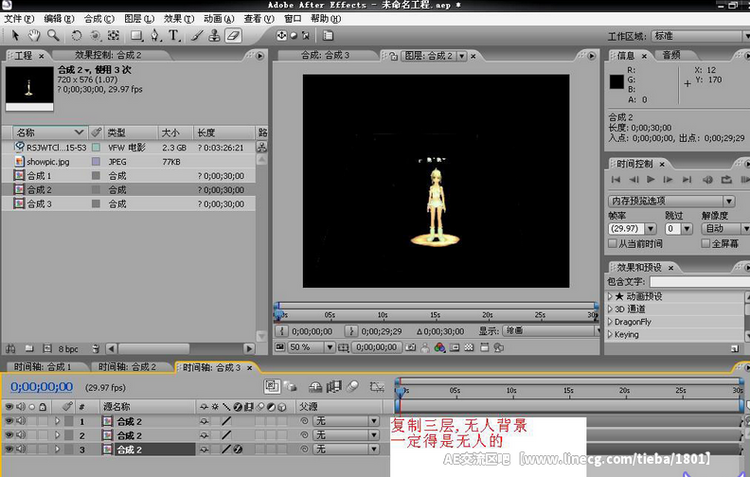Open the 效果 menu
The width and height of the screenshot is (750, 477).
click(x=179, y=19)
